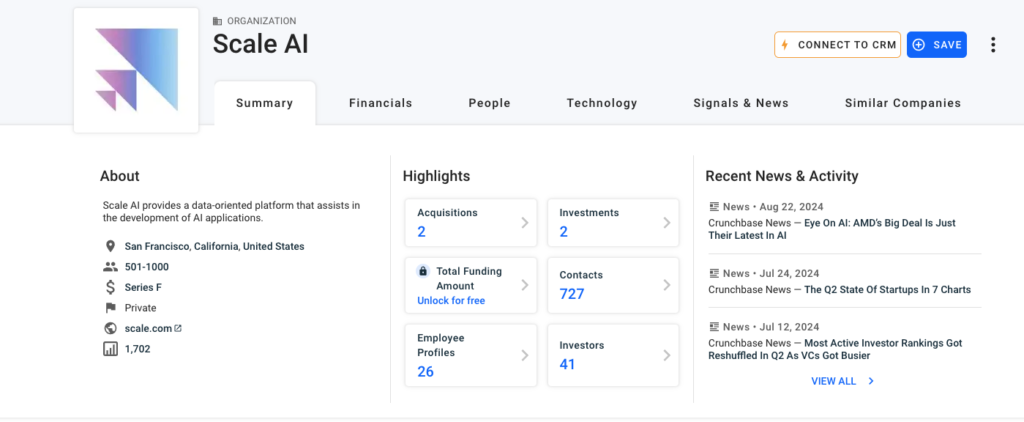Click the flag icon next to Private
Image resolution: width=1024 pixels, height=422 pixels.
(110, 308)
